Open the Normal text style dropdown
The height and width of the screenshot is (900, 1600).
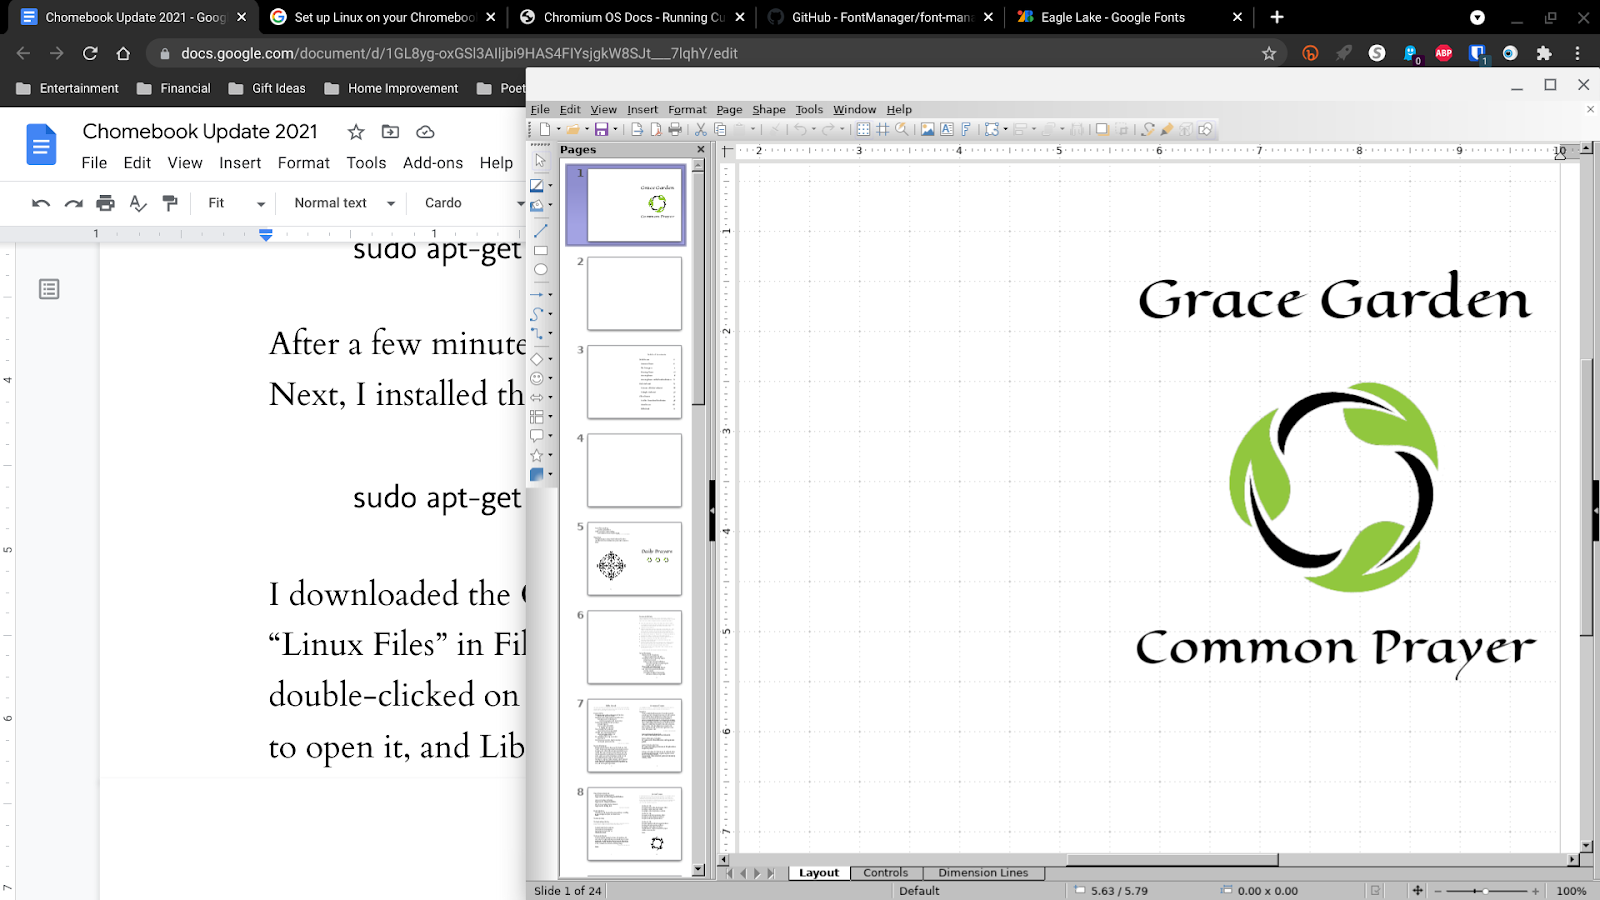344,203
